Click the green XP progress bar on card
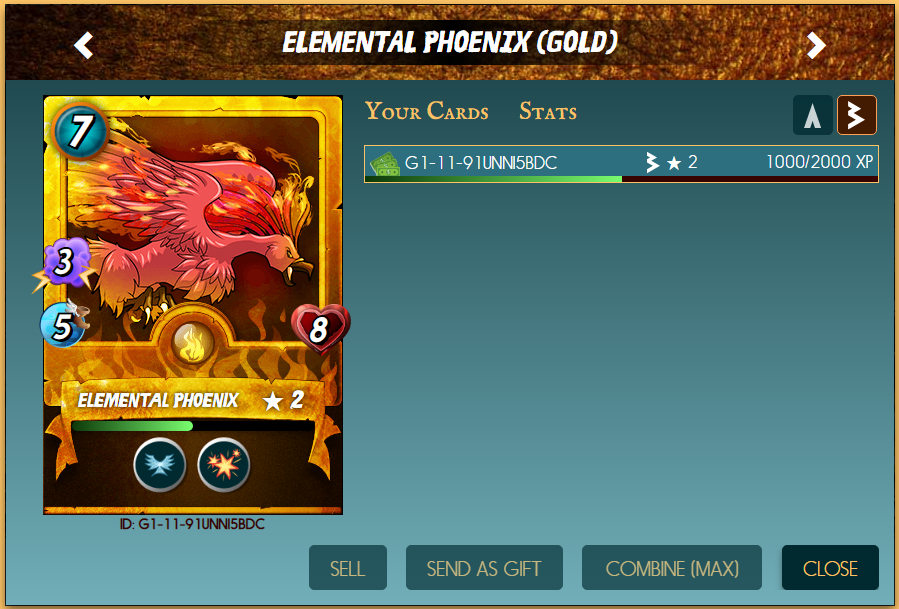This screenshot has height=609, width=899. pyautogui.click(x=193, y=426)
